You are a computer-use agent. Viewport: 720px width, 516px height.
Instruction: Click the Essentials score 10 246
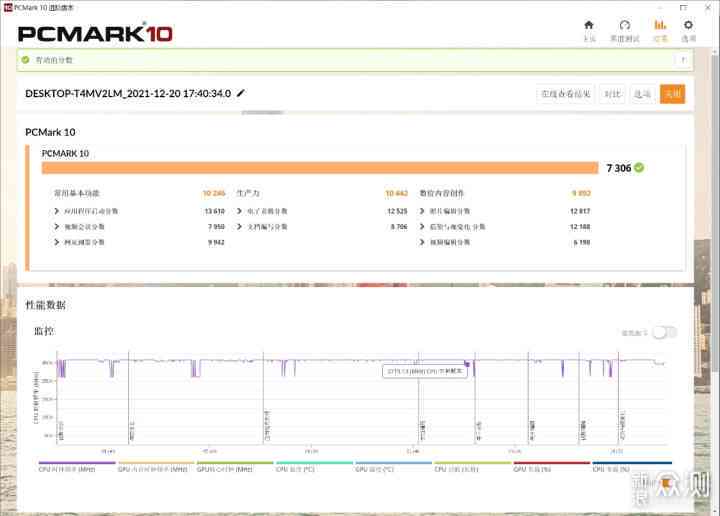click(214, 193)
